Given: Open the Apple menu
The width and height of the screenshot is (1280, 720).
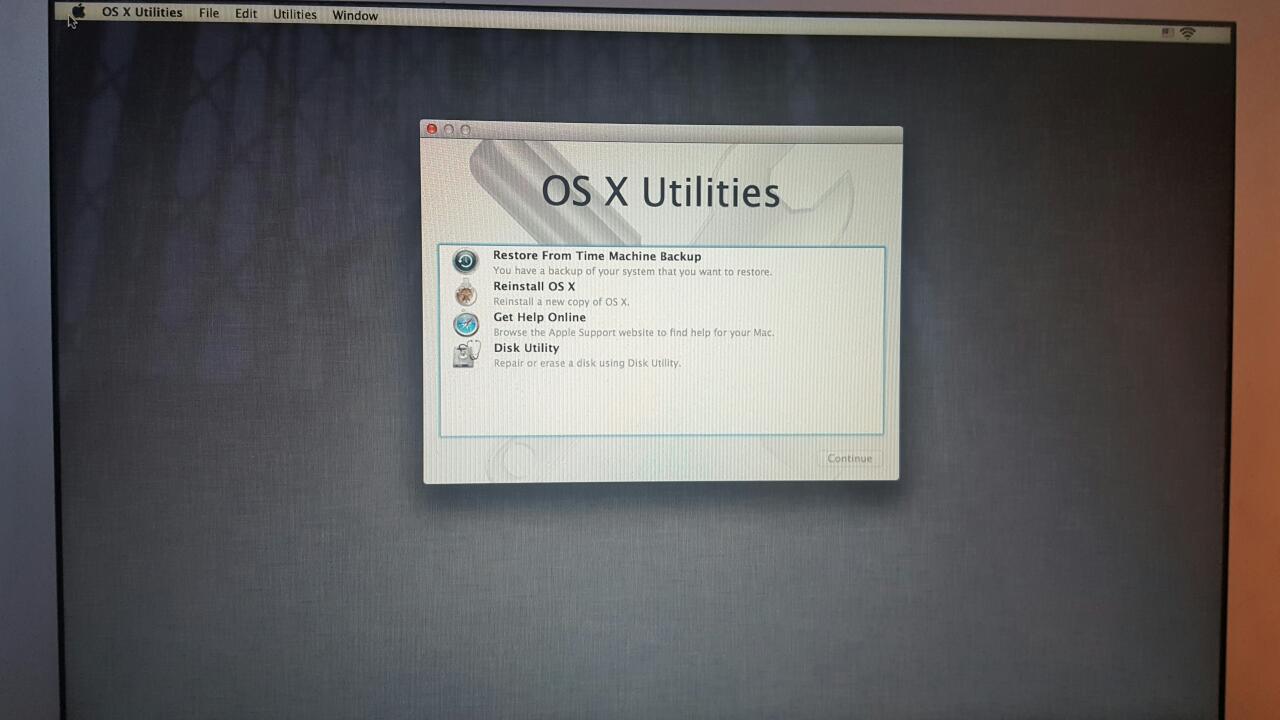Looking at the screenshot, I should pos(79,12).
